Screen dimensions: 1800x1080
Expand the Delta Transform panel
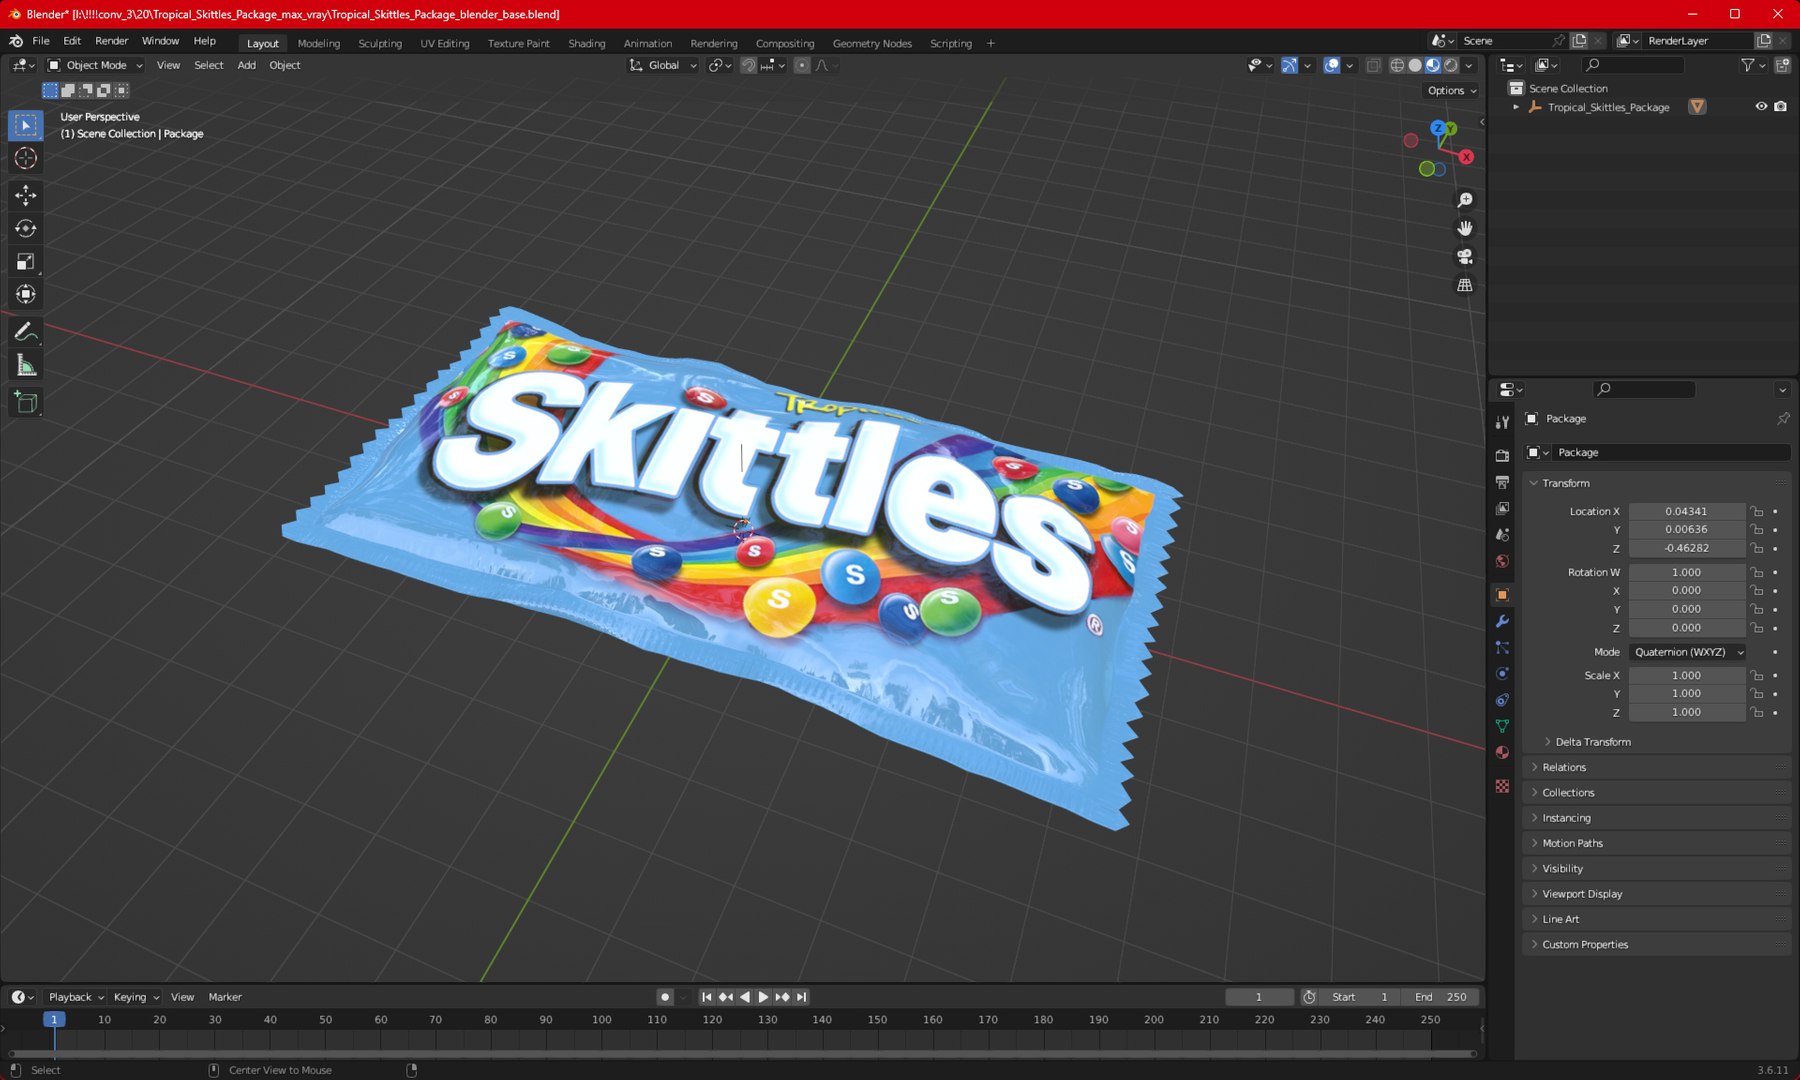[x=1593, y=742]
